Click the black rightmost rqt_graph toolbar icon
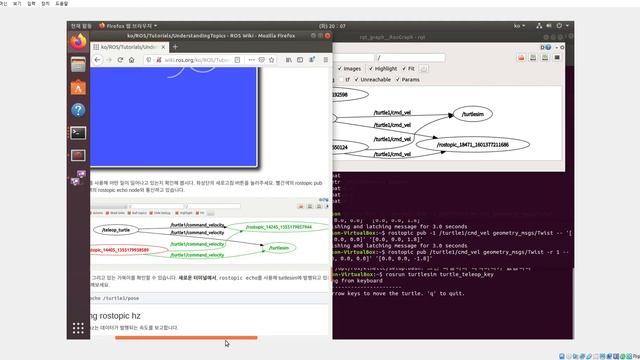640x360 pixels. pos(557,58)
